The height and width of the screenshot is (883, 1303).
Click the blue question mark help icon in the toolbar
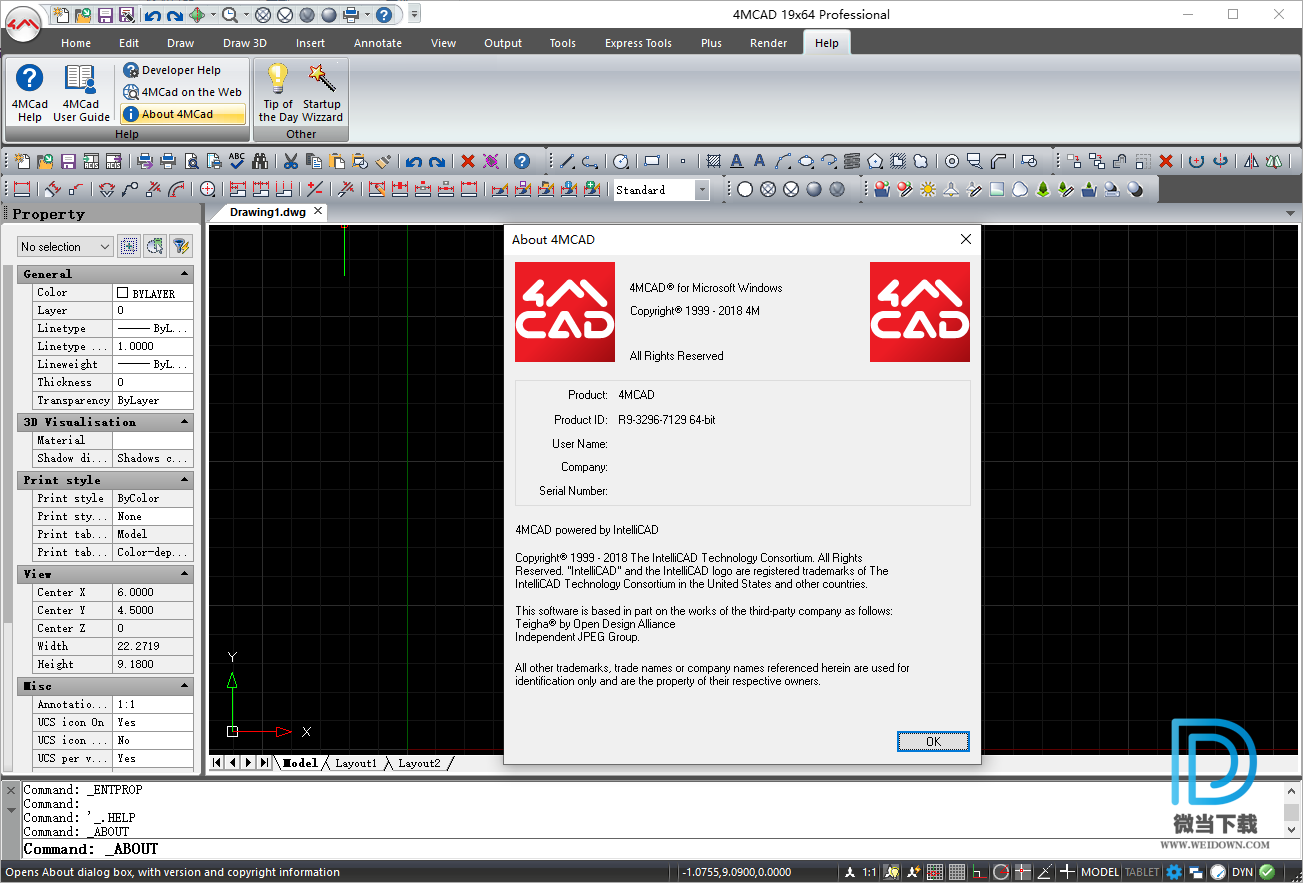521,161
